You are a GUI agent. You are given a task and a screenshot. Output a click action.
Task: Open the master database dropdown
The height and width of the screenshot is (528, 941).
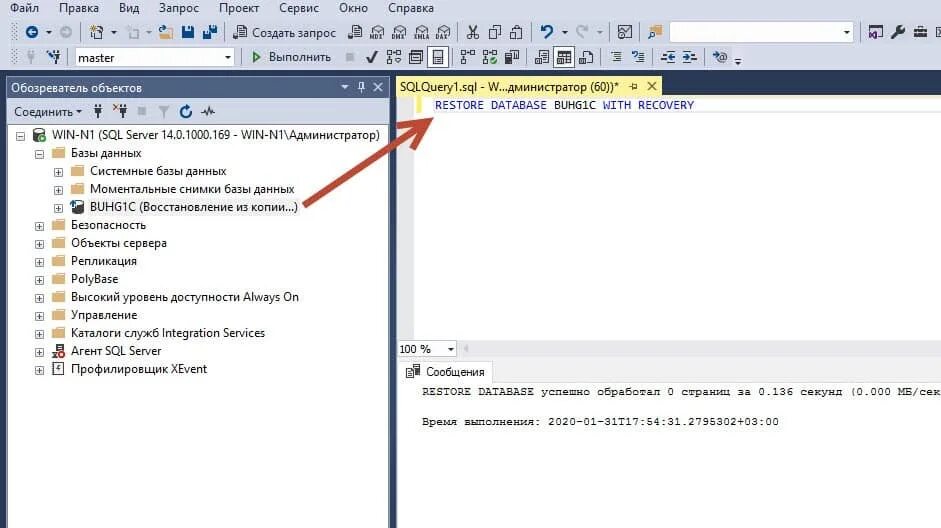coord(227,58)
